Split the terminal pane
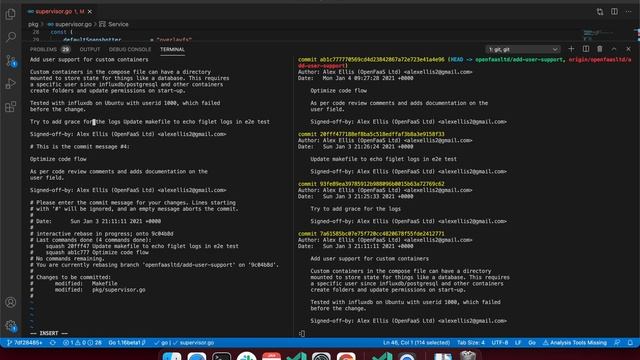Screen dimensions: 640x360 [x=586, y=49]
